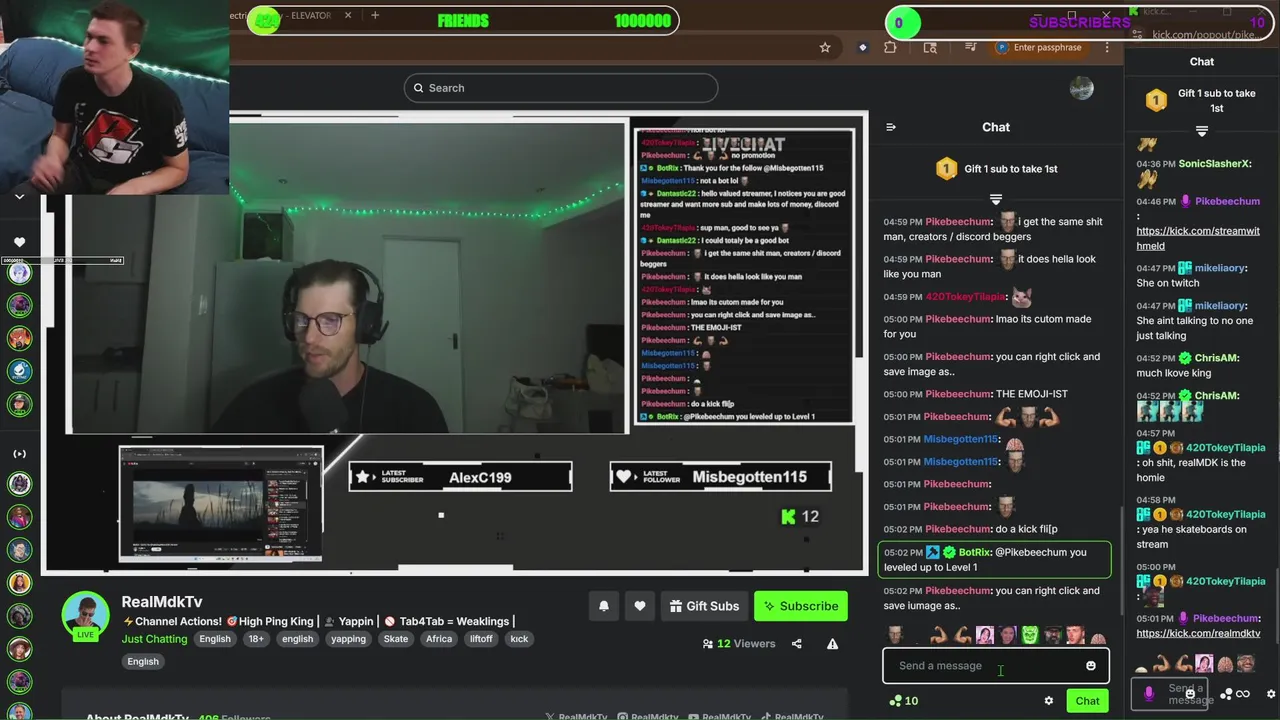
Task: Click the BotRix username in main chat
Action: (975, 552)
